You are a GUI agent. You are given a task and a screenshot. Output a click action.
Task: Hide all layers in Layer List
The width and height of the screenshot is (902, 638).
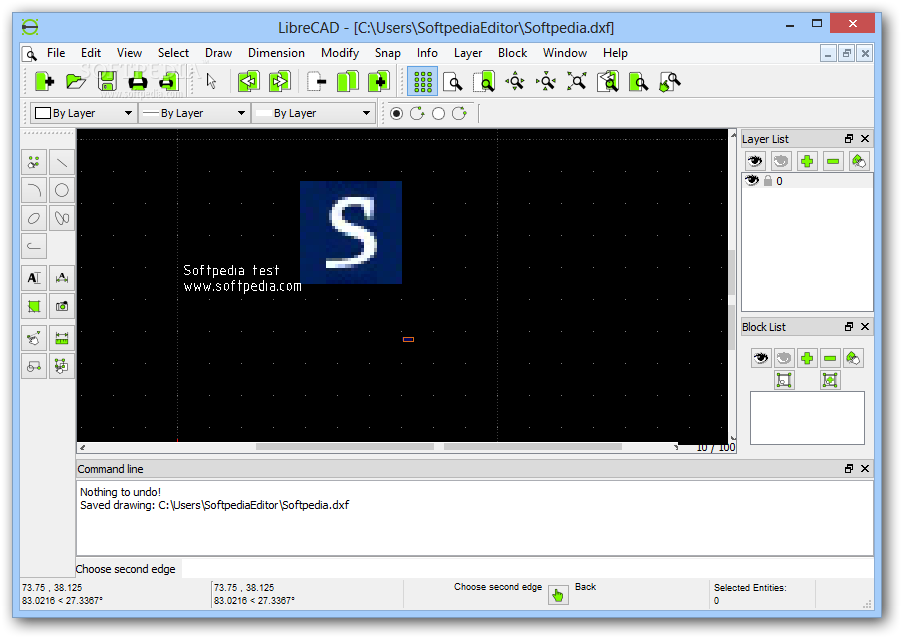point(781,161)
